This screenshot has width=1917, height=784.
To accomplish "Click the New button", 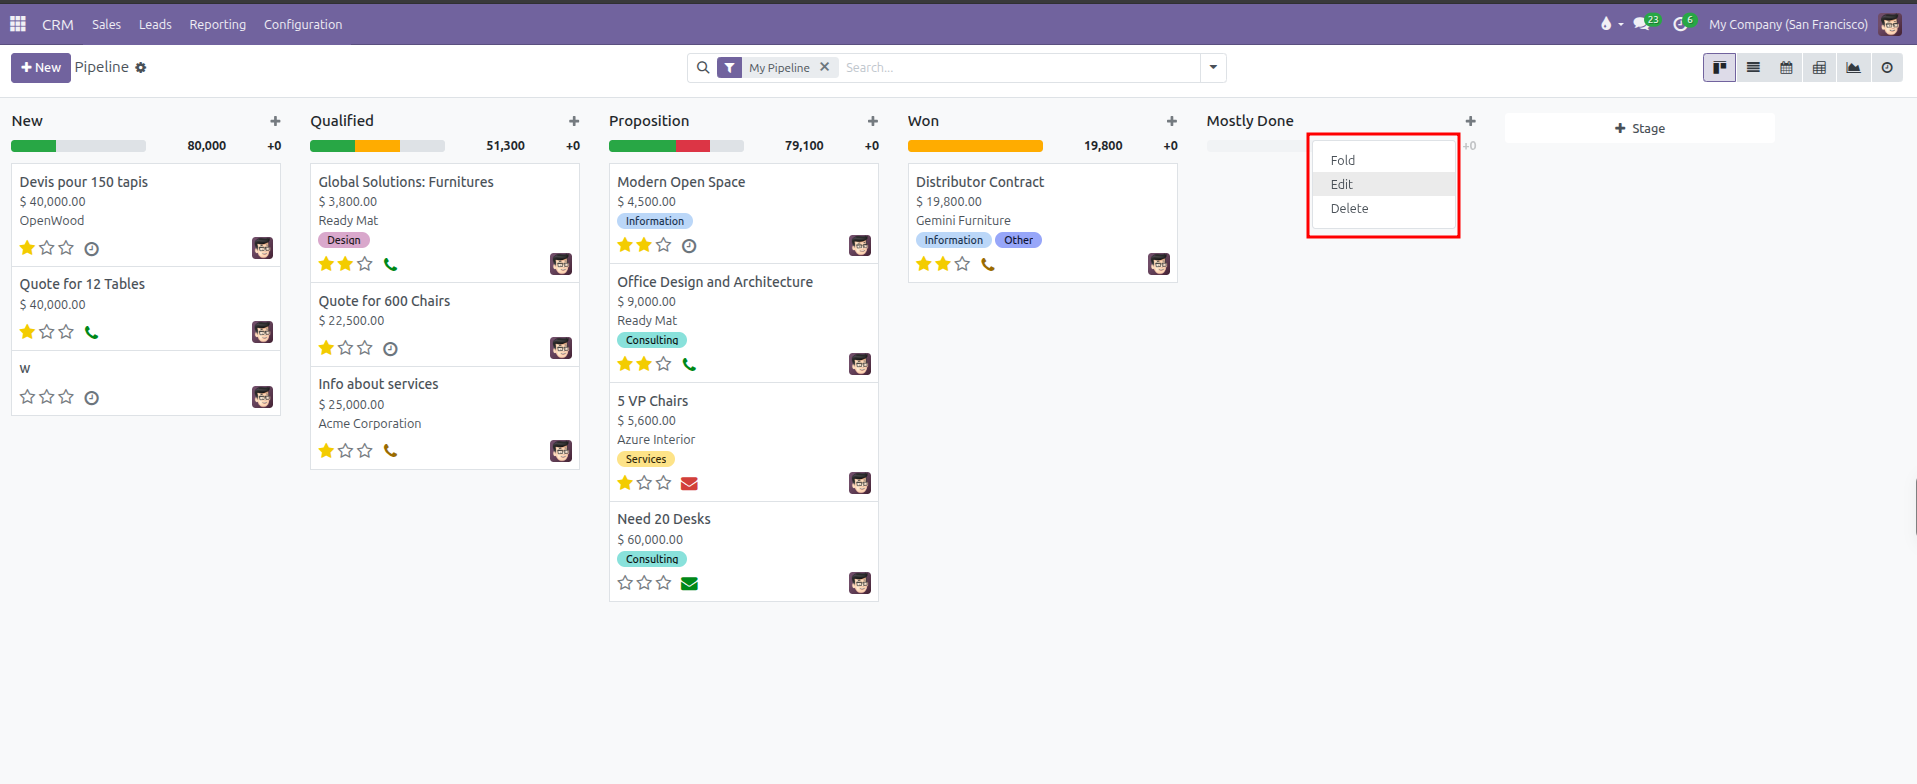I will [x=41, y=68].
